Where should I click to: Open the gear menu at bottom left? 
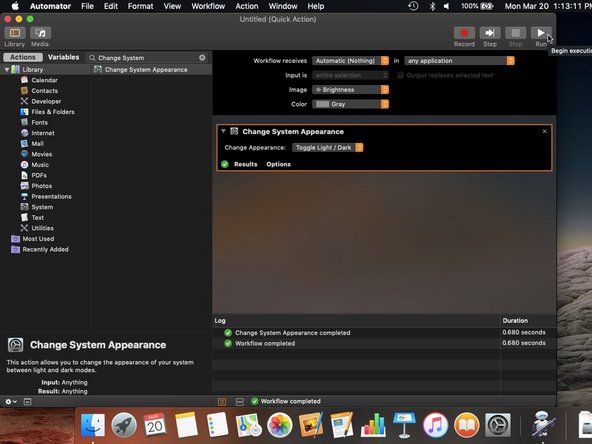[11, 401]
